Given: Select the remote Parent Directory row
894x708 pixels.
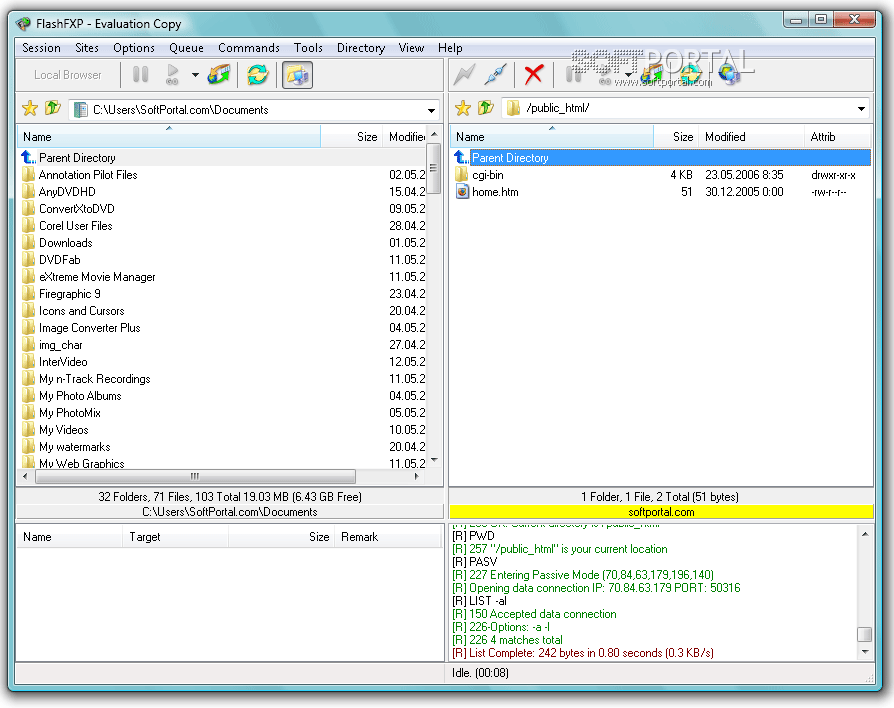Looking at the screenshot, I should point(661,158).
